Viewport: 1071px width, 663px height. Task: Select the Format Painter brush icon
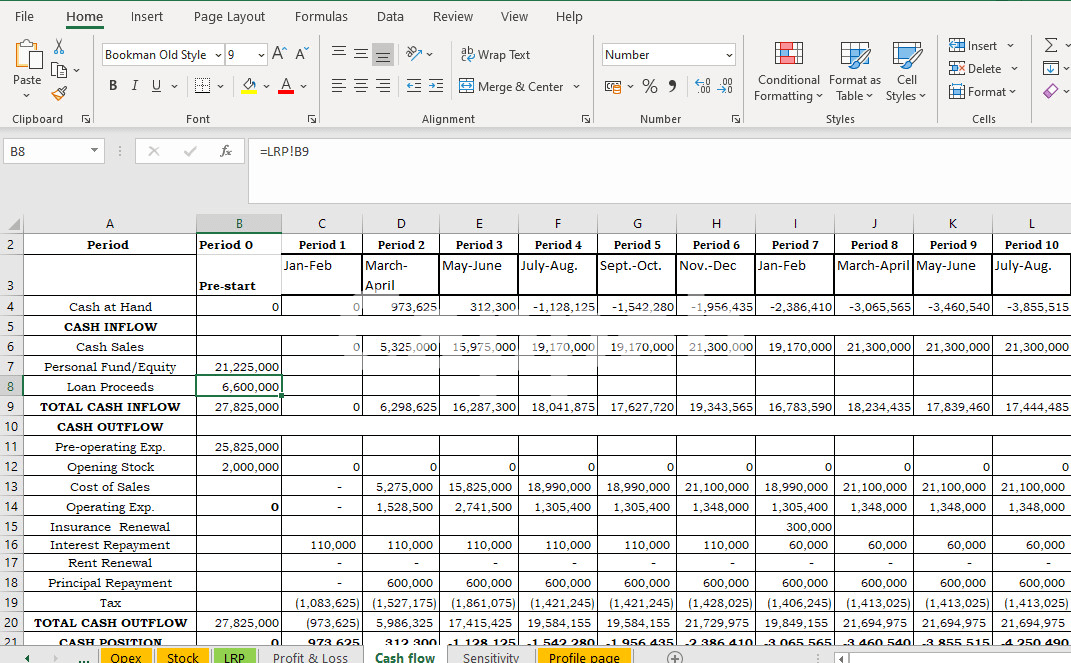(x=59, y=93)
